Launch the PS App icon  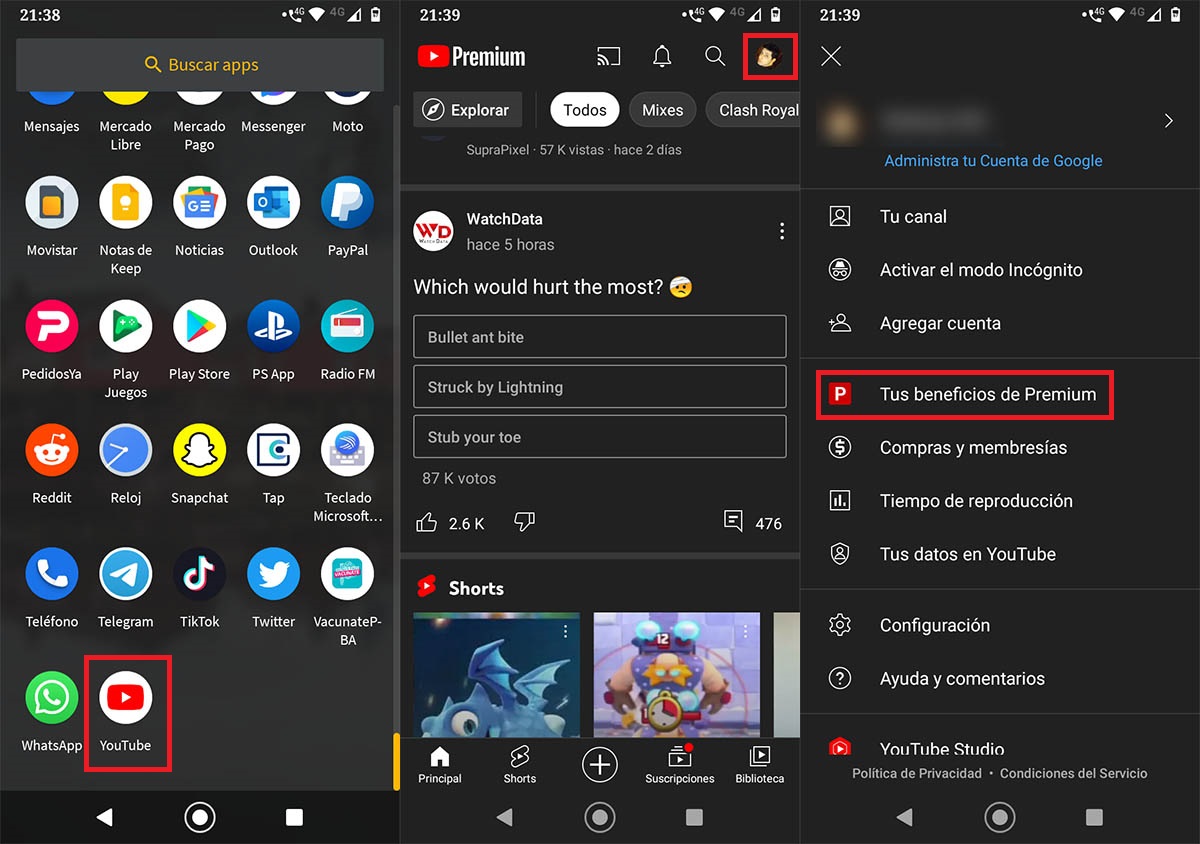(273, 326)
